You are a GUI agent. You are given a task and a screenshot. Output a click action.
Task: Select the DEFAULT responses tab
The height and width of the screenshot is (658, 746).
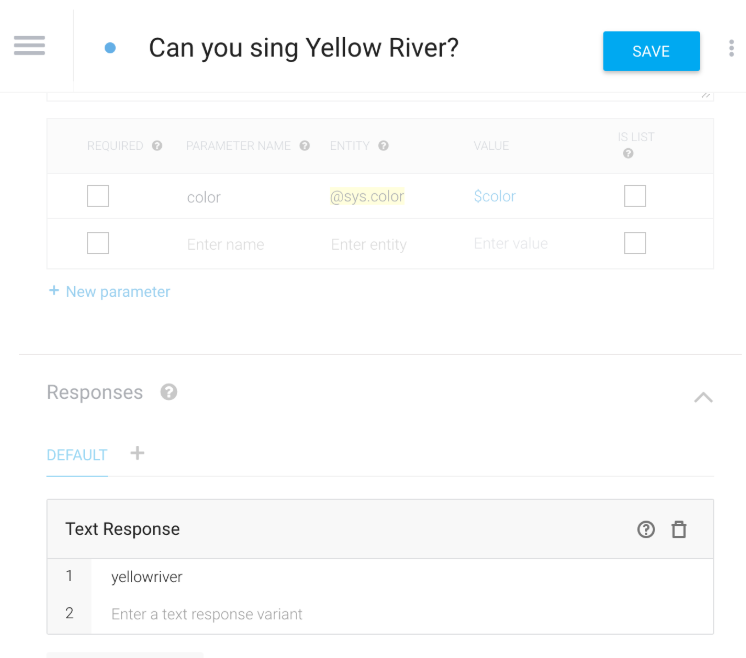tap(77, 455)
